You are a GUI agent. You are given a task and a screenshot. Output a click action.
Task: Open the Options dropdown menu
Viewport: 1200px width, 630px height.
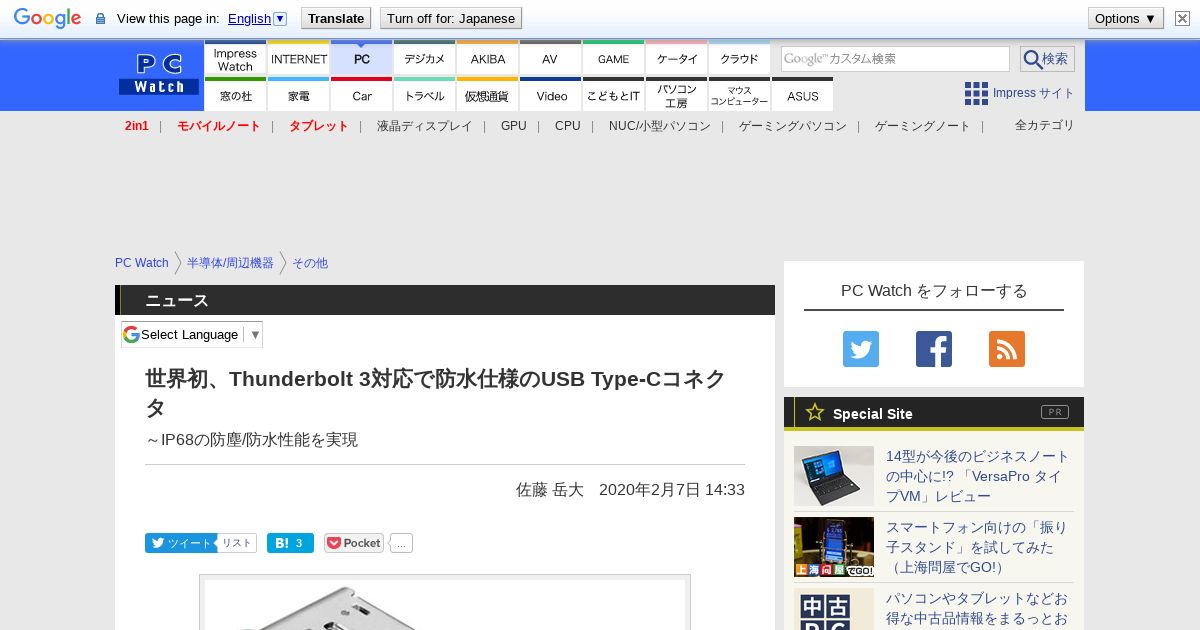pyautogui.click(x=1125, y=18)
